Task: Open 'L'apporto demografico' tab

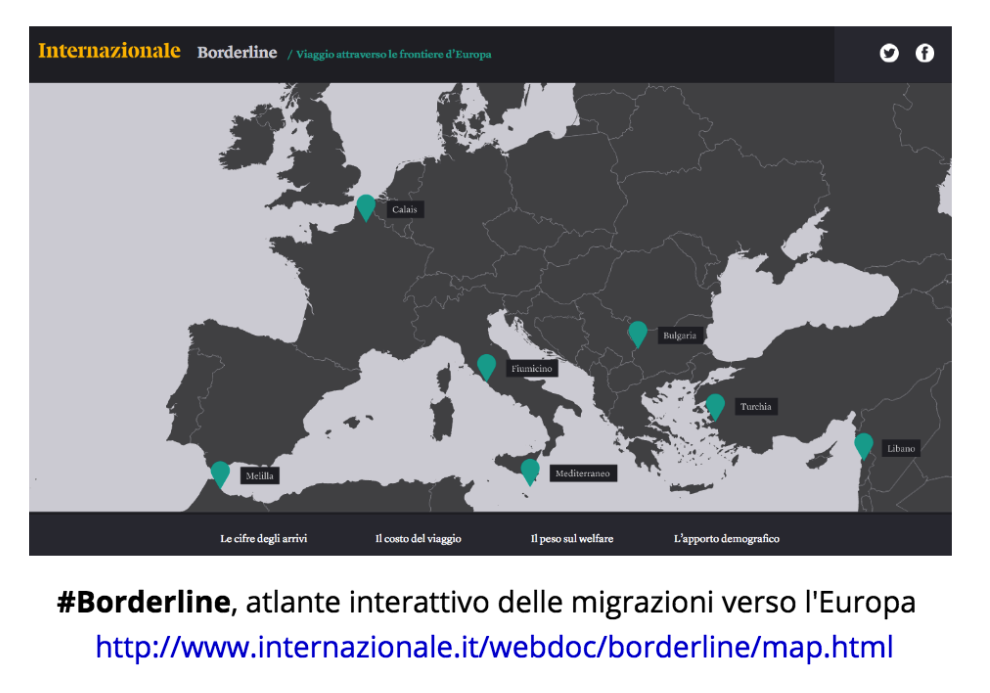Action: pos(726,538)
